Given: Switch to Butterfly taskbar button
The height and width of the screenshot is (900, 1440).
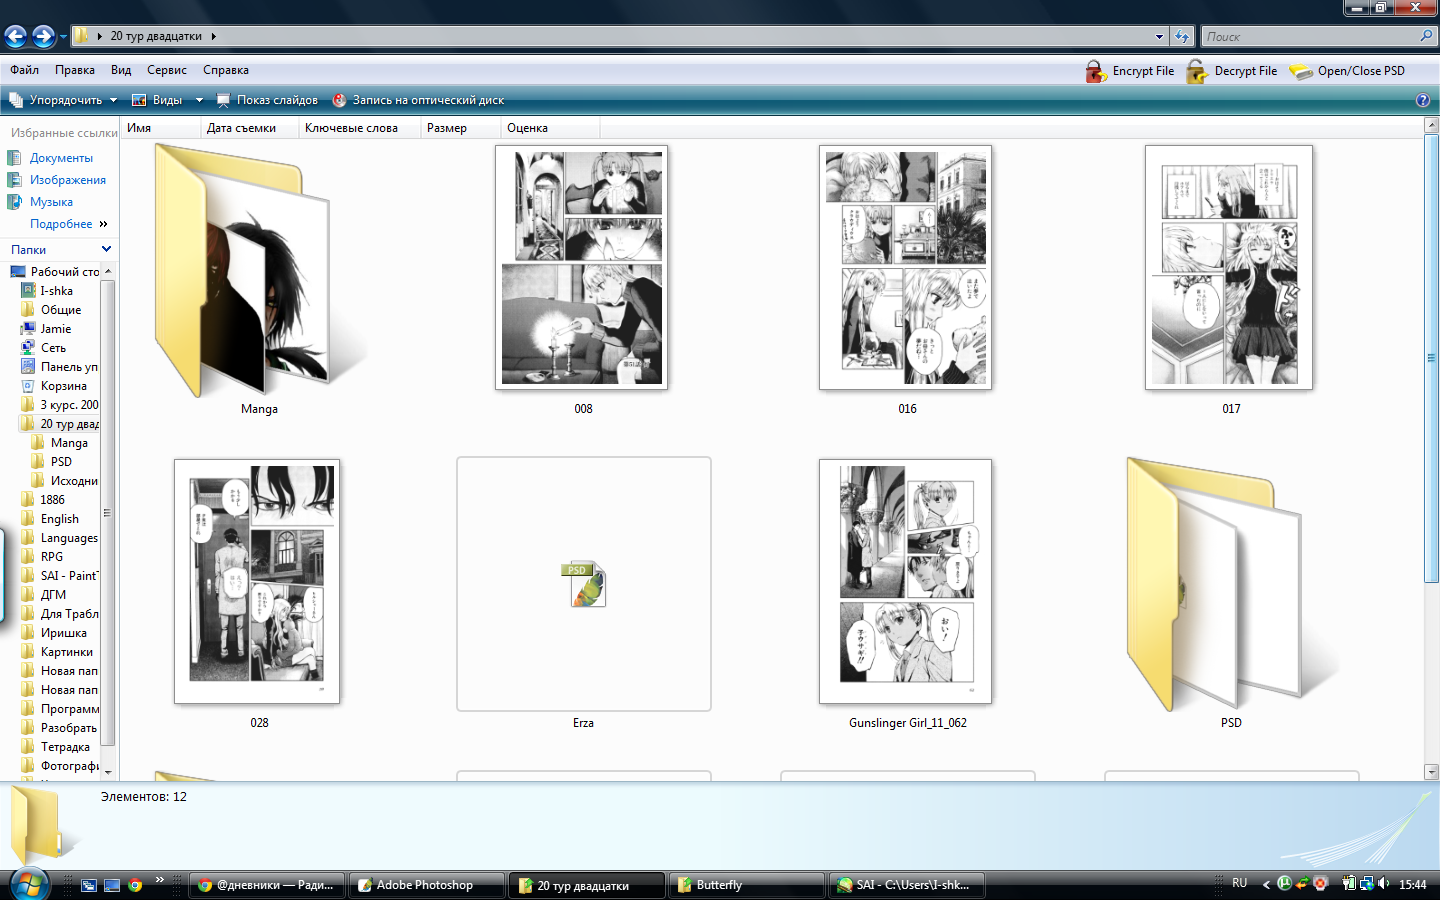Looking at the screenshot, I should 746,885.
